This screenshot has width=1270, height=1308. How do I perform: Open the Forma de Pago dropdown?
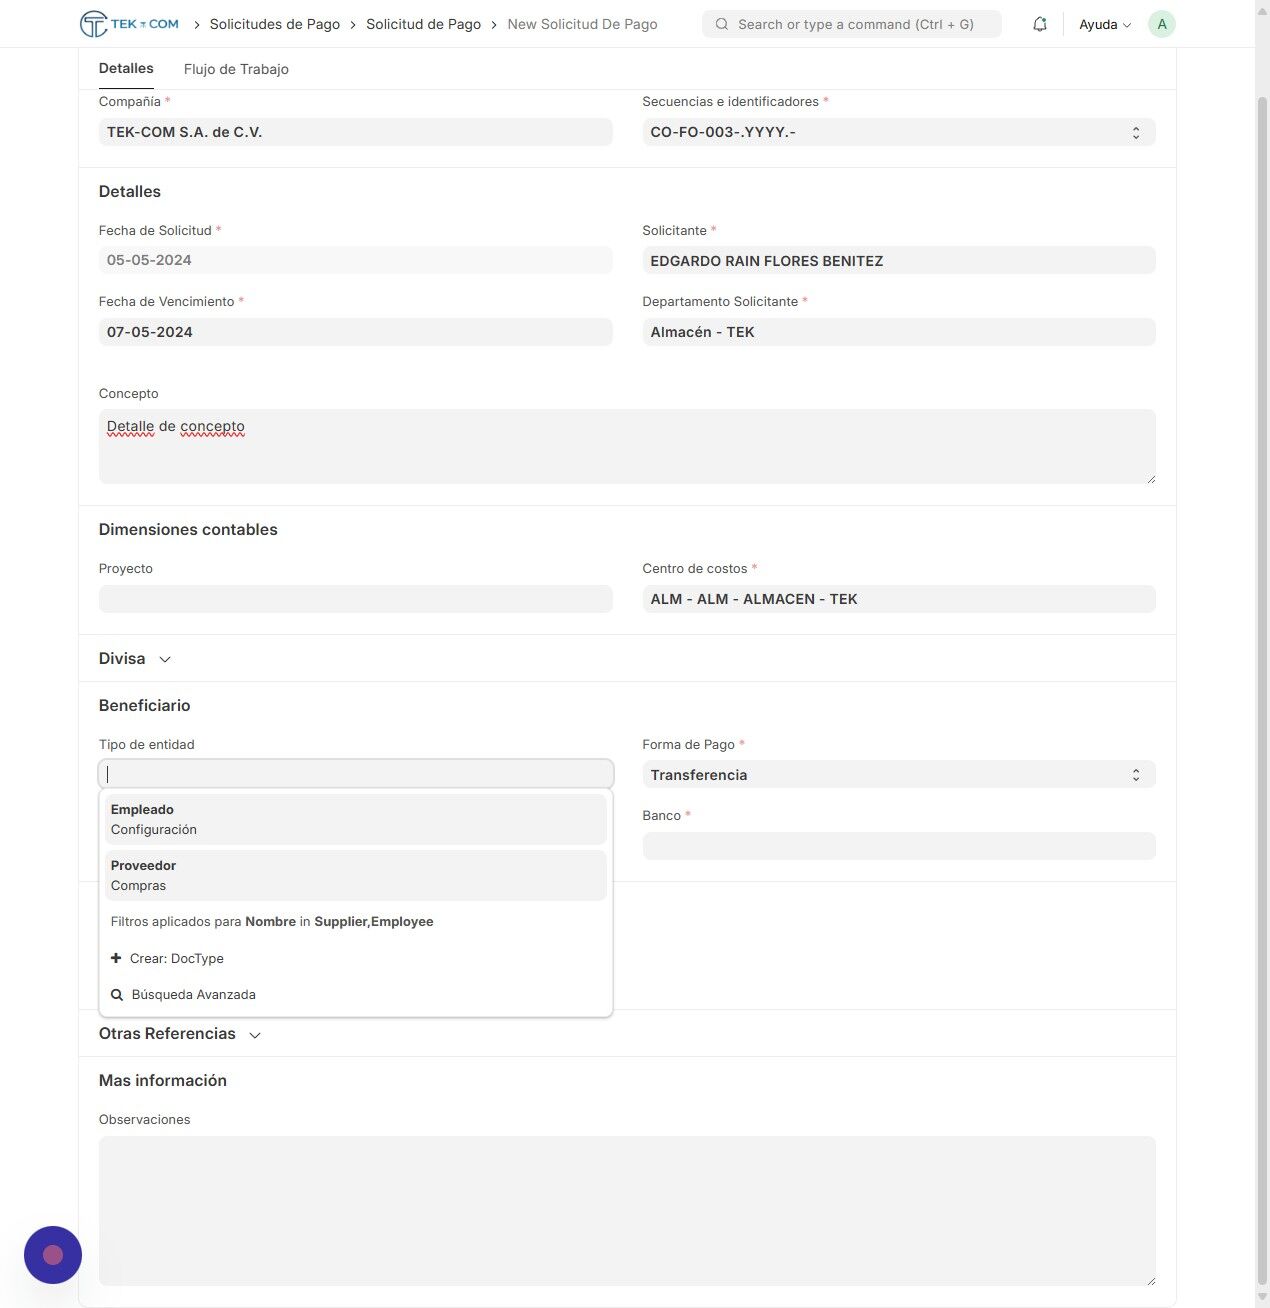point(898,775)
